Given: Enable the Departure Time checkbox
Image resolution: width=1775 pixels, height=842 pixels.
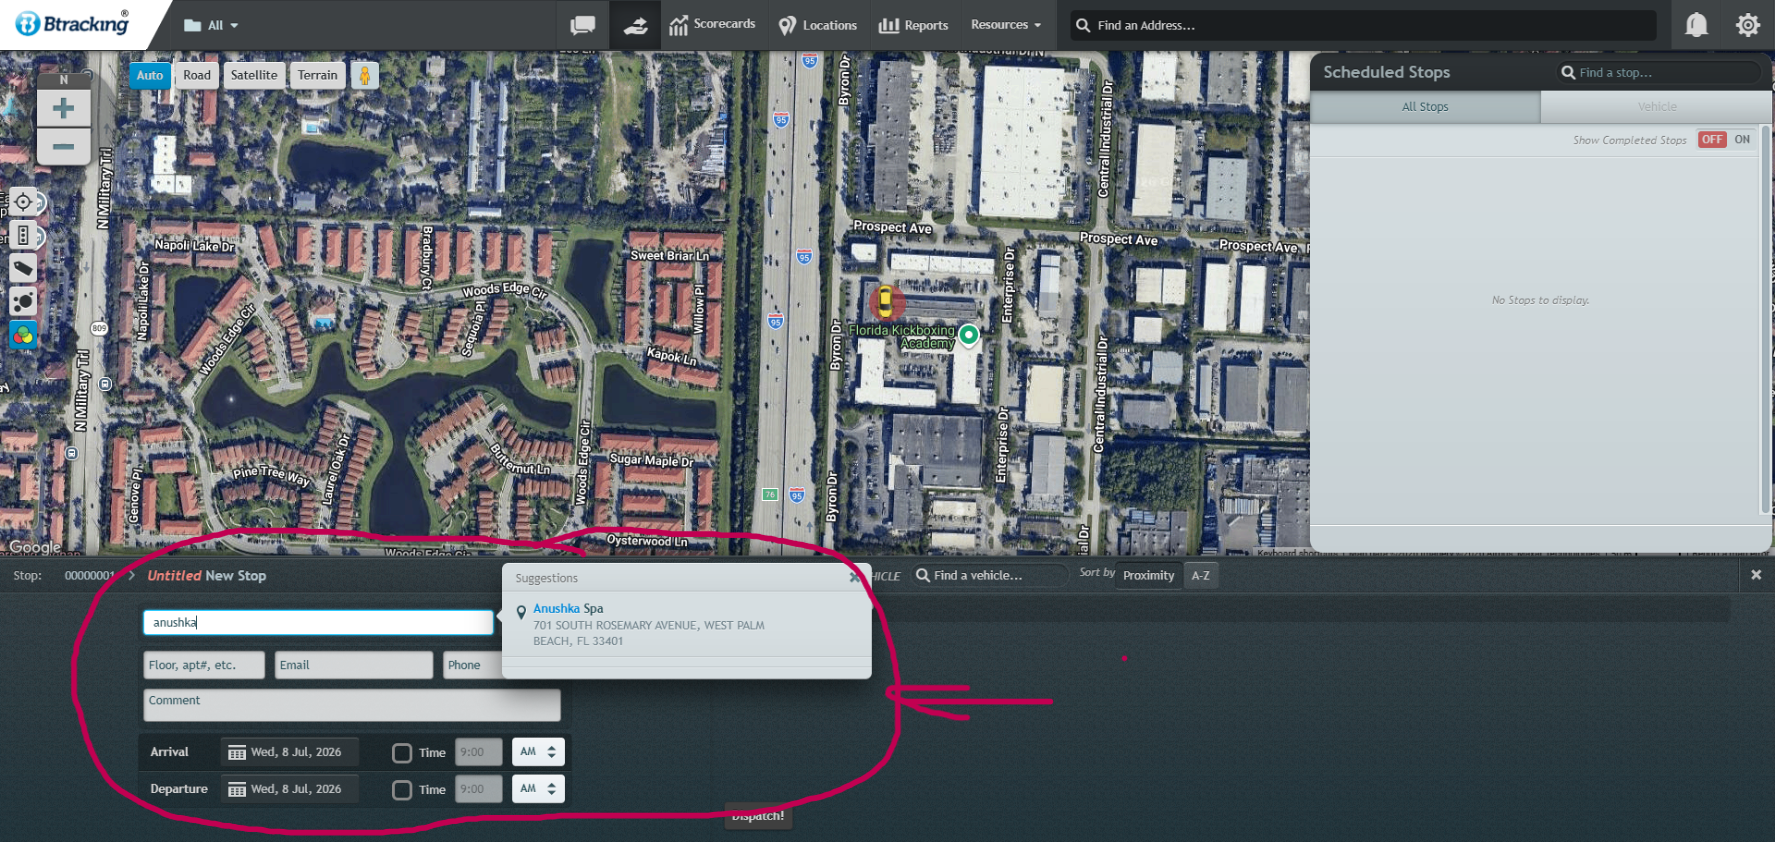Looking at the screenshot, I should tap(402, 790).
